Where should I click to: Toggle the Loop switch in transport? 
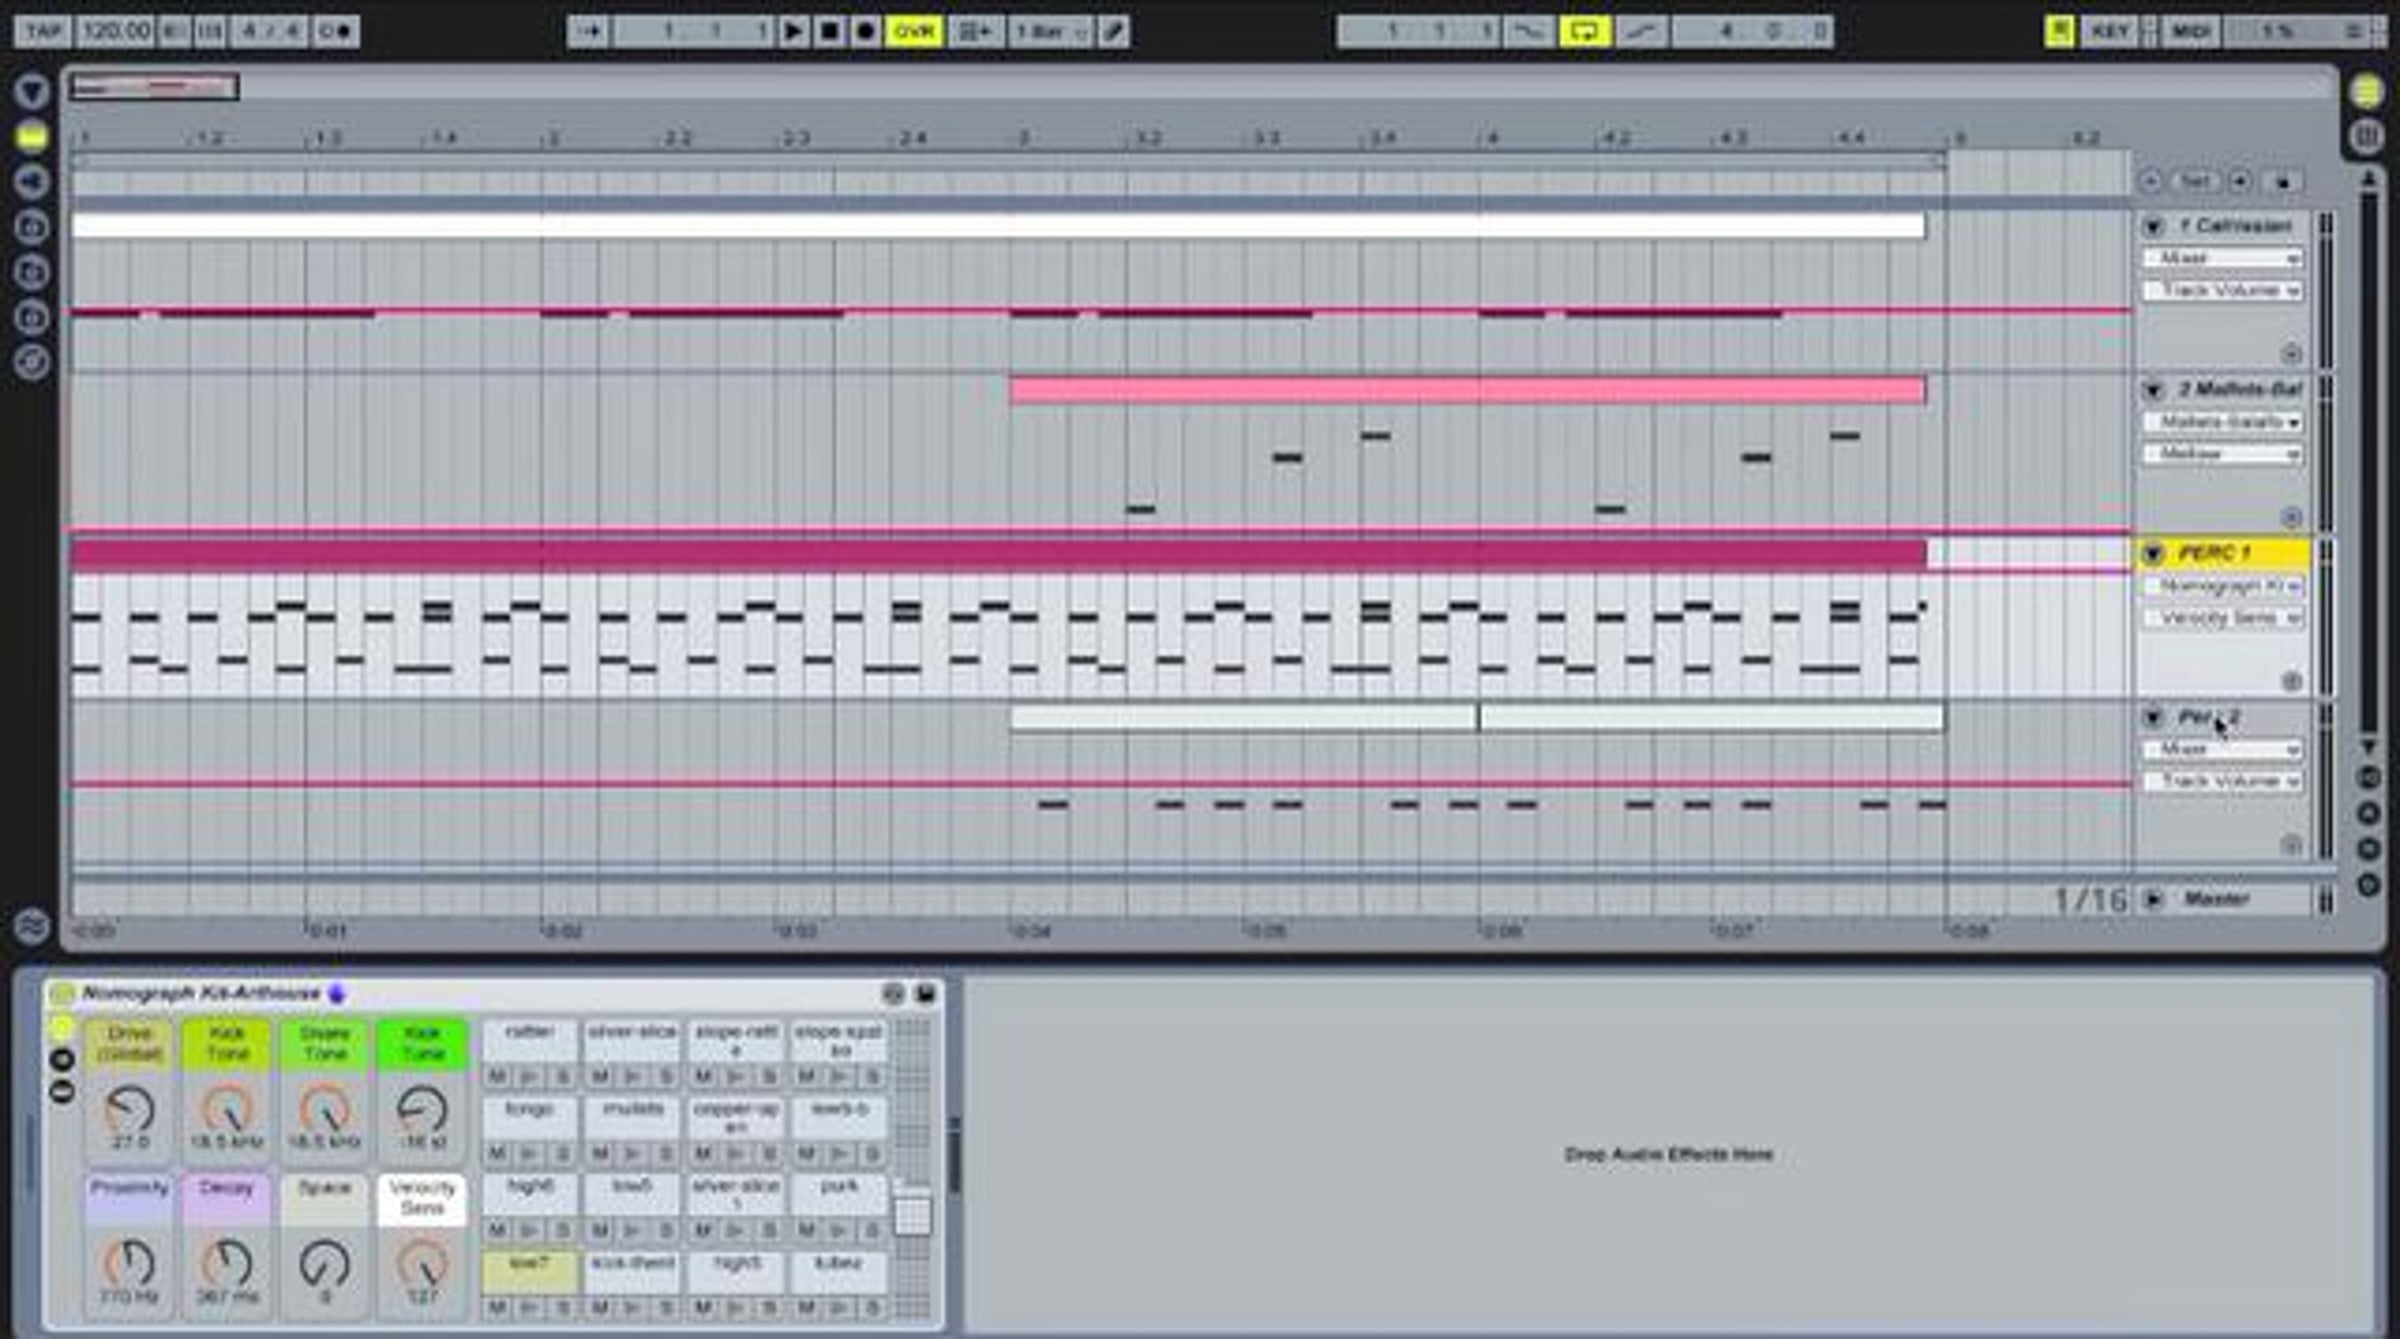pyautogui.click(x=1584, y=31)
